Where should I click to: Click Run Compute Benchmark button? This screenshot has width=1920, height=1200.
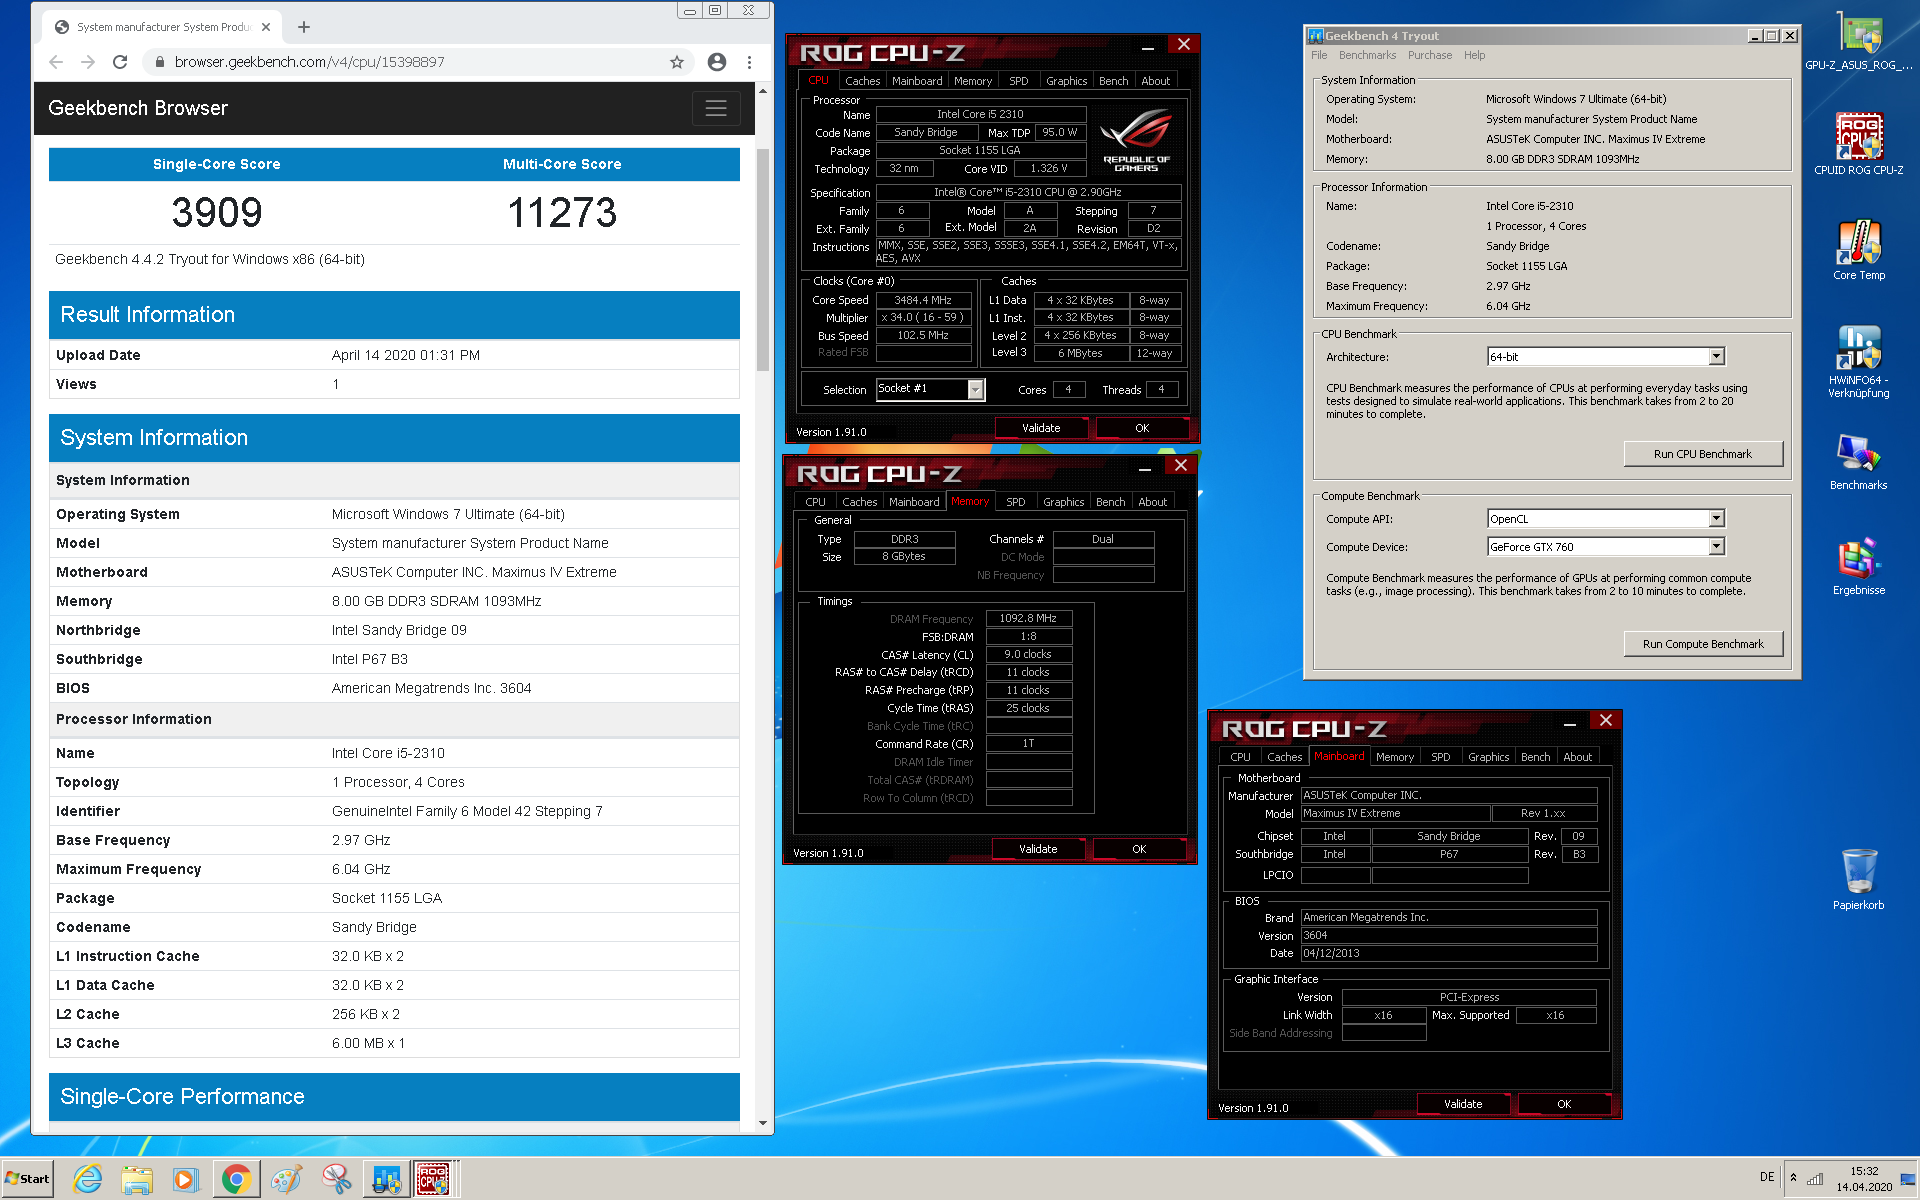1702,644
